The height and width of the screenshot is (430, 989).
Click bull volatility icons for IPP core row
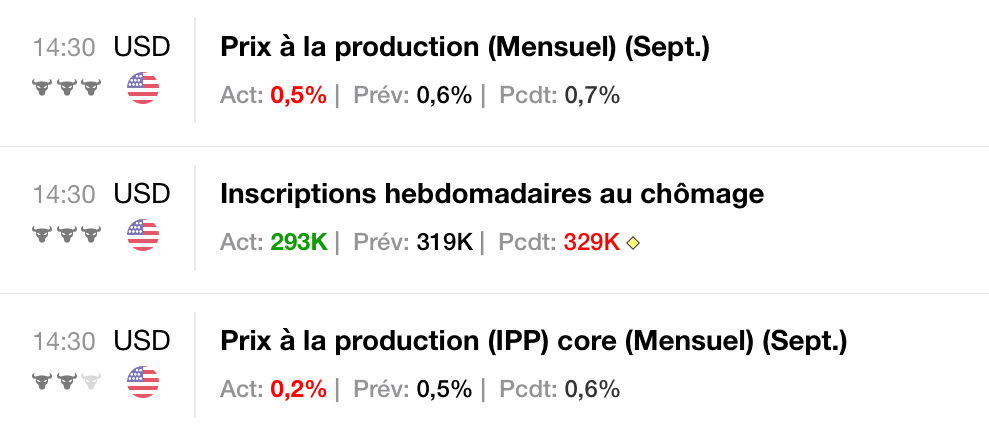pos(67,382)
